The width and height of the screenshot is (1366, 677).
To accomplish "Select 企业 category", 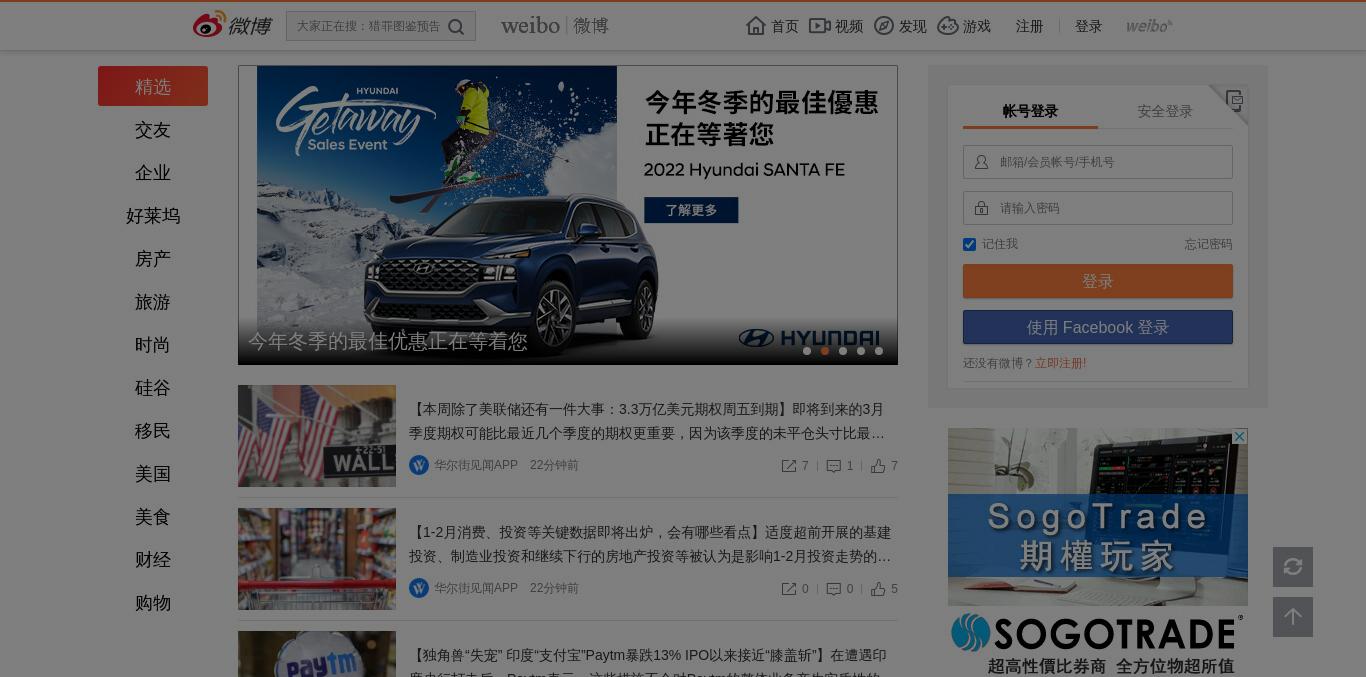I will tap(153, 173).
